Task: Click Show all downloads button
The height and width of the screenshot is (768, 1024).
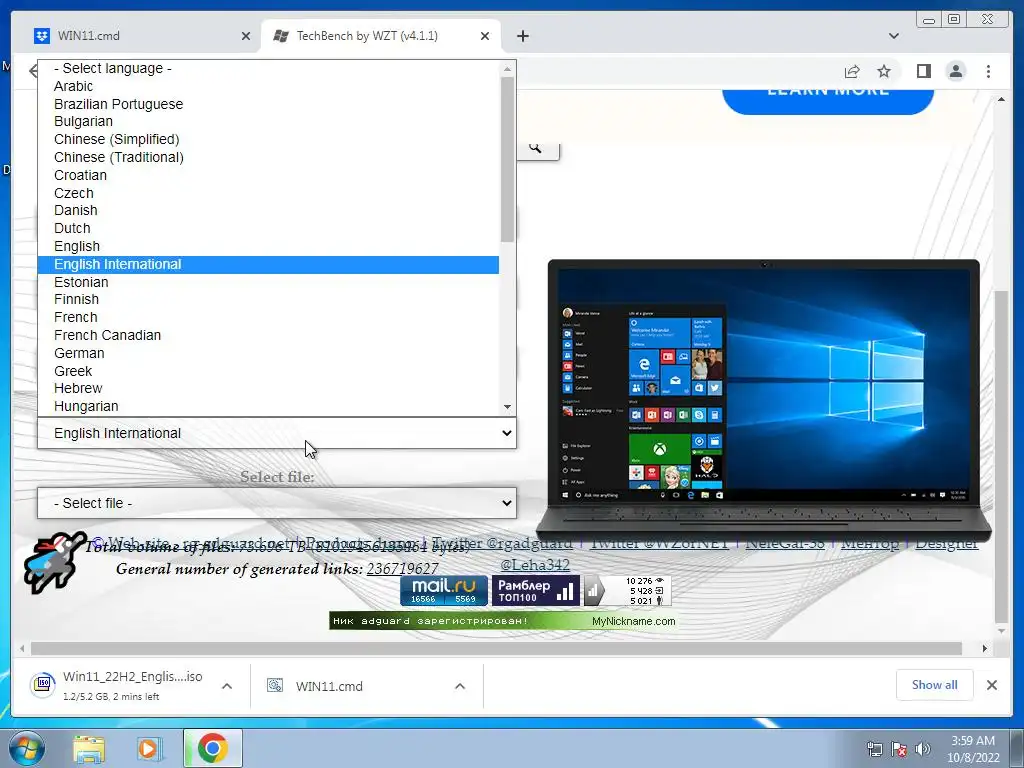Action: (935, 685)
